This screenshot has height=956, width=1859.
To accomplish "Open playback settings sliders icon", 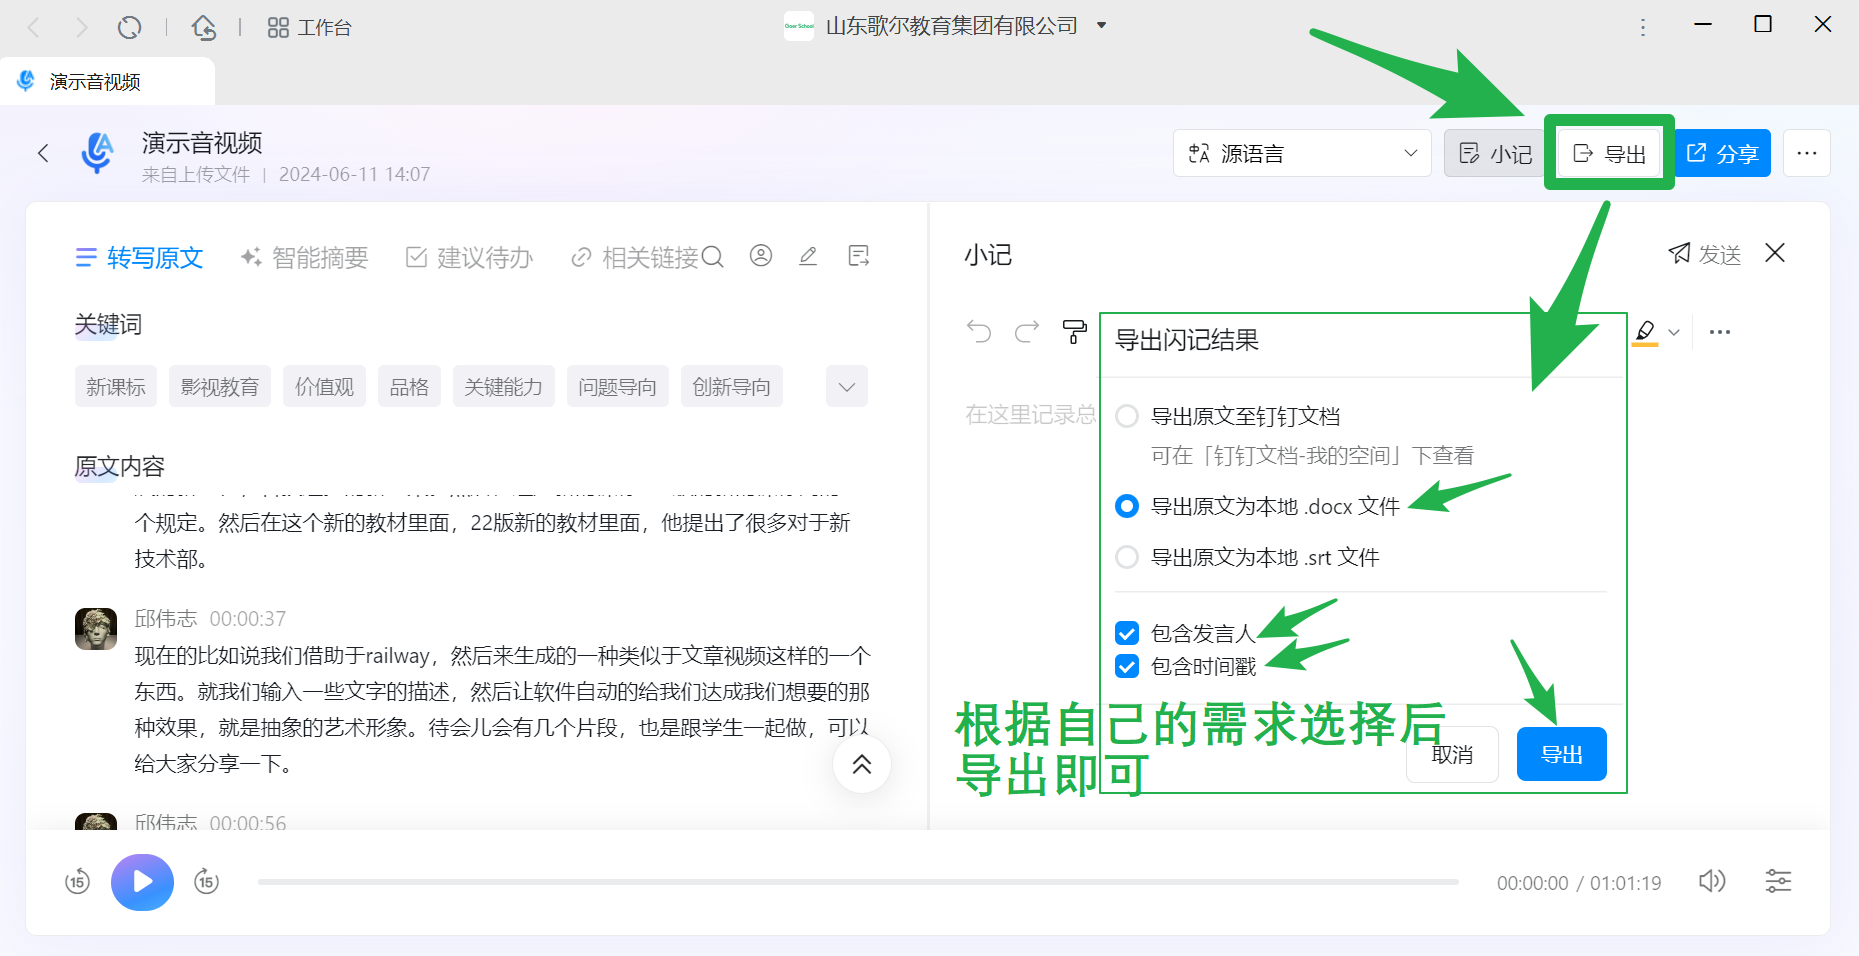I will pos(1778,881).
